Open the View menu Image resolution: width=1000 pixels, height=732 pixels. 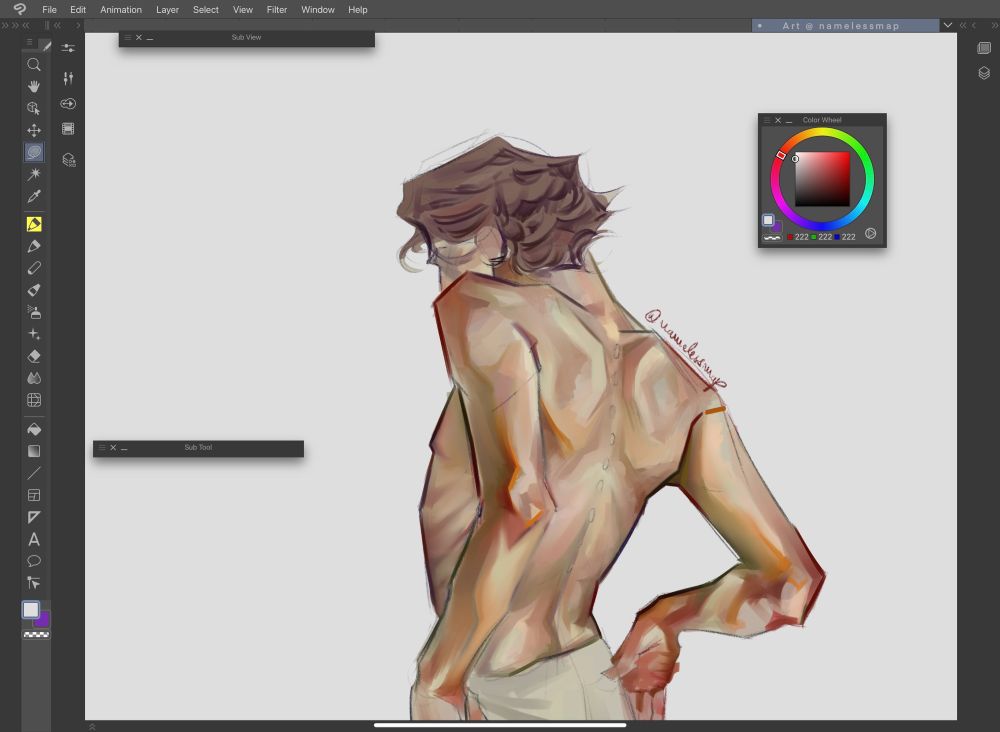click(242, 10)
